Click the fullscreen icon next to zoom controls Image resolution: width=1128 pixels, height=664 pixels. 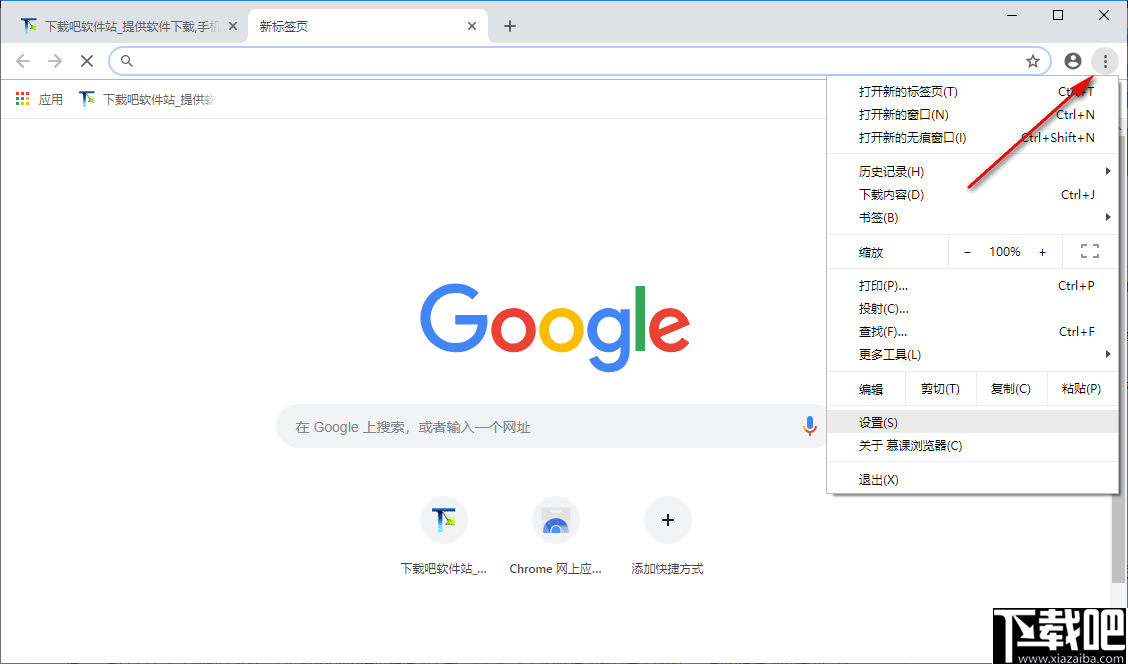pos(1089,251)
